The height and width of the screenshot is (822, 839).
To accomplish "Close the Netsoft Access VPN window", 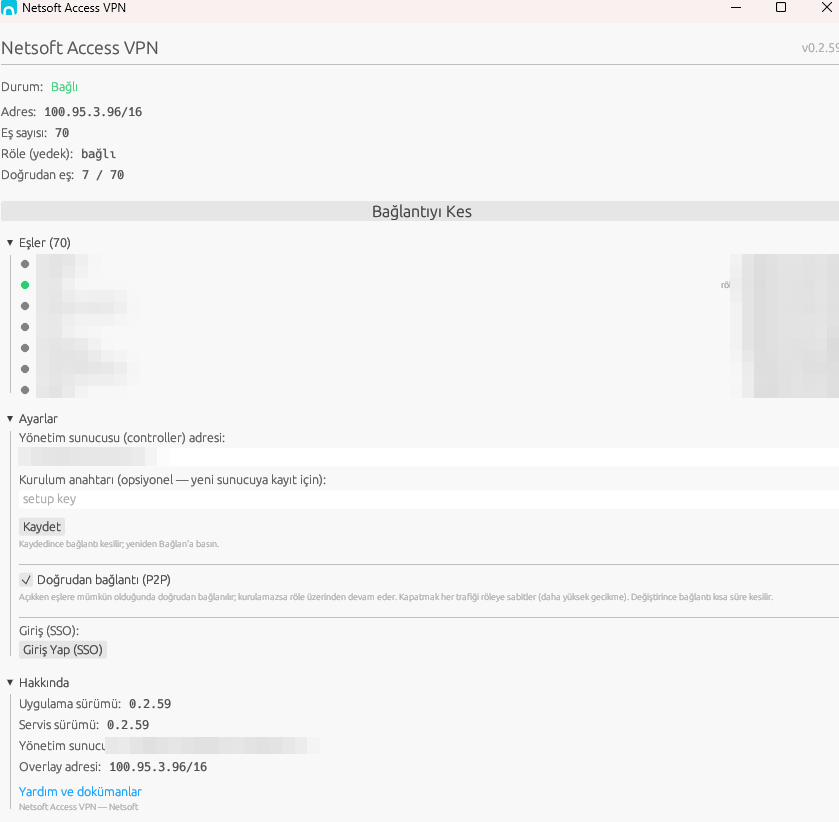I will 826,7.
